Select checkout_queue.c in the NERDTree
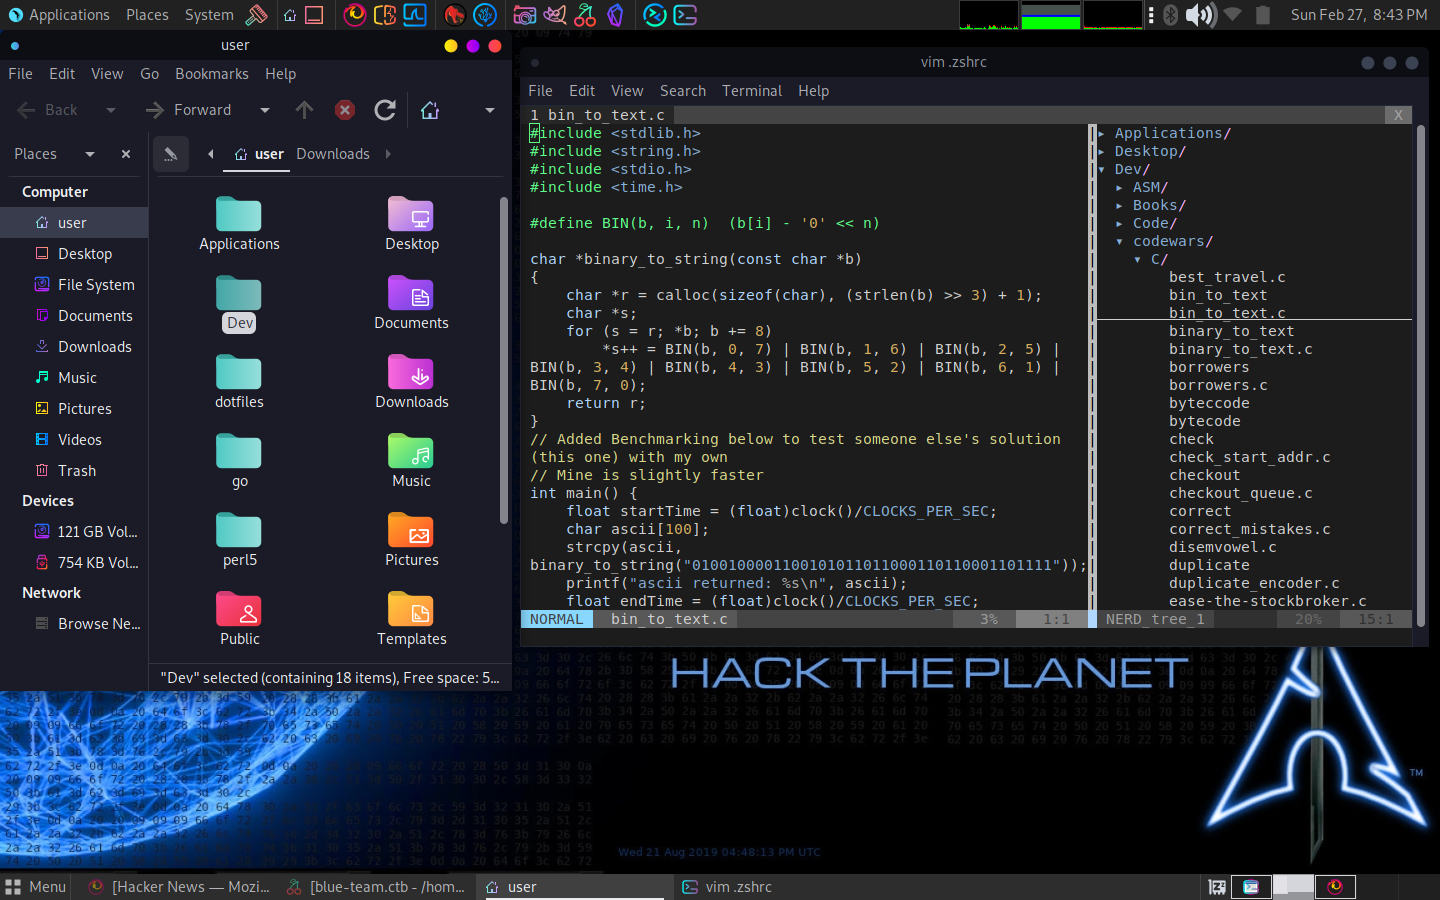The height and width of the screenshot is (900, 1440). pyautogui.click(x=1240, y=493)
